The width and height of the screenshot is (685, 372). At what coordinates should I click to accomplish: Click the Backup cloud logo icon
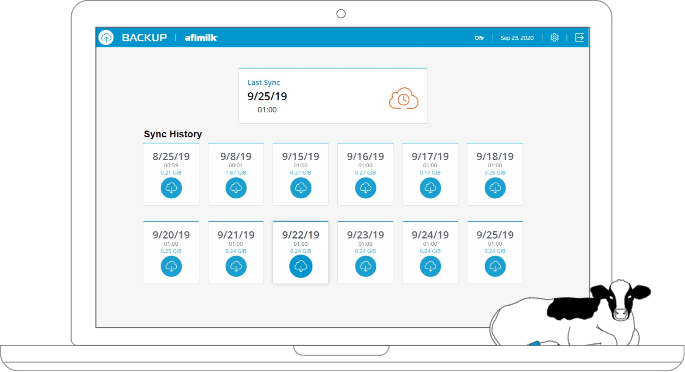(x=106, y=38)
